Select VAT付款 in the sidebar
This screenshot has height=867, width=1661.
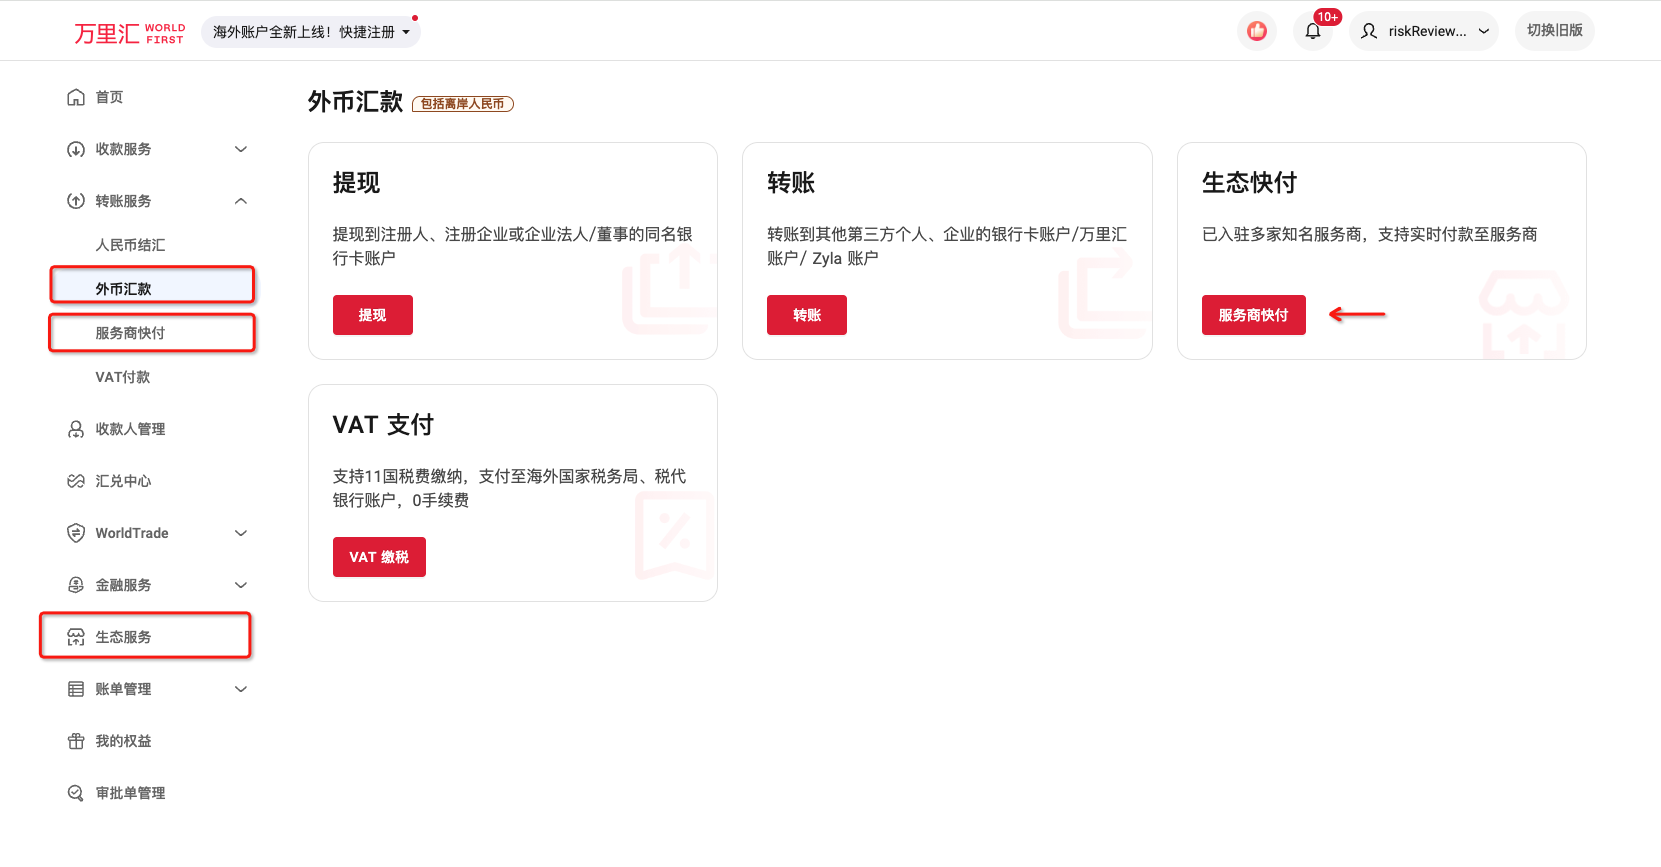pos(122,377)
